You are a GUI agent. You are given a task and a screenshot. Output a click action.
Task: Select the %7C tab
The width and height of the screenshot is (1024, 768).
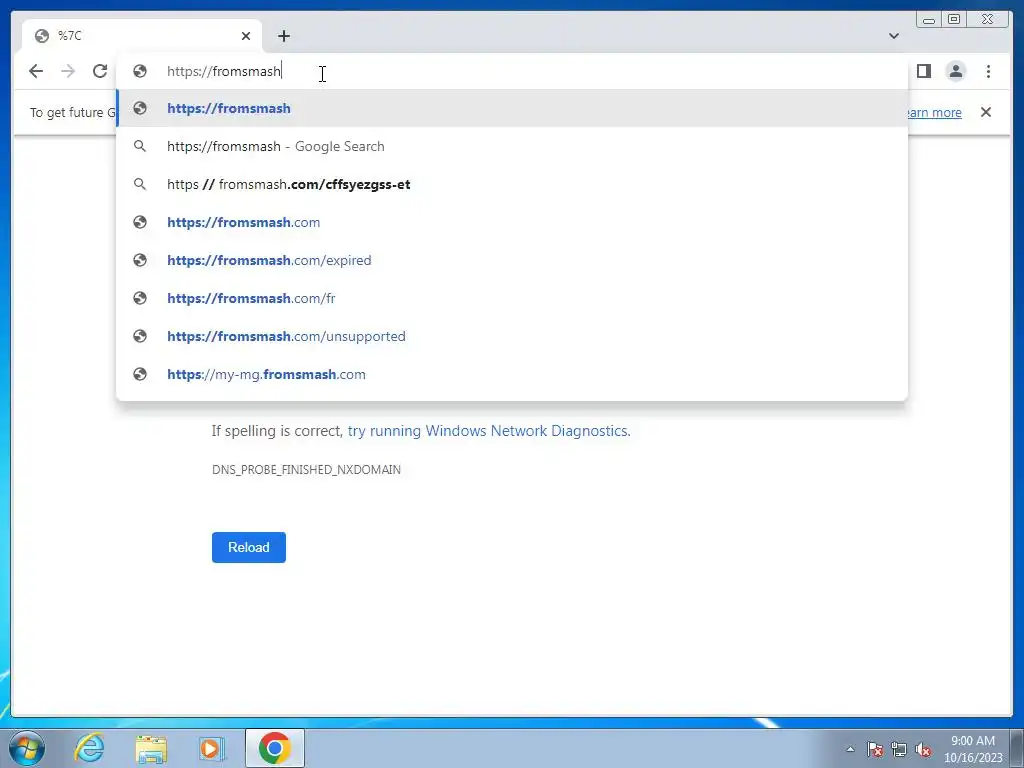(x=142, y=36)
